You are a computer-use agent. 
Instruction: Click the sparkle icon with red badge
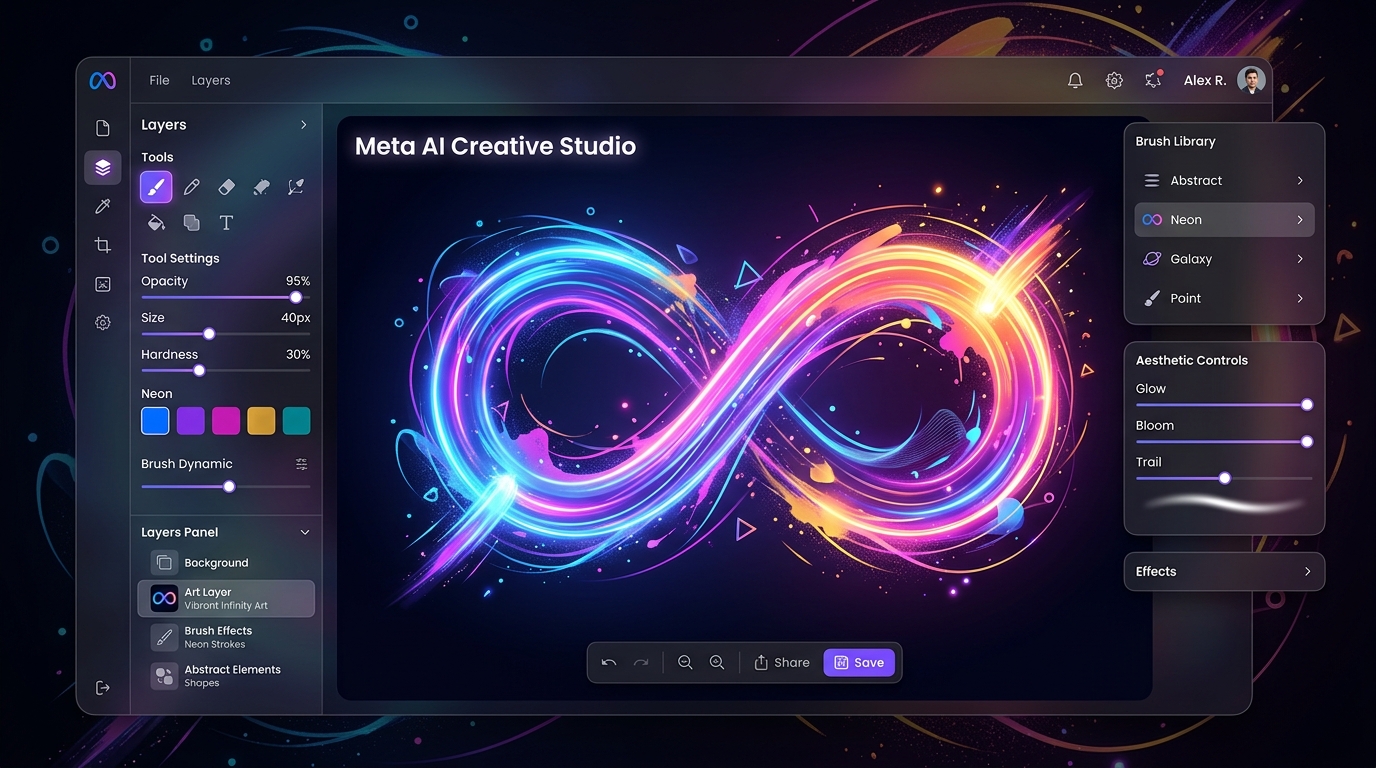point(1153,80)
